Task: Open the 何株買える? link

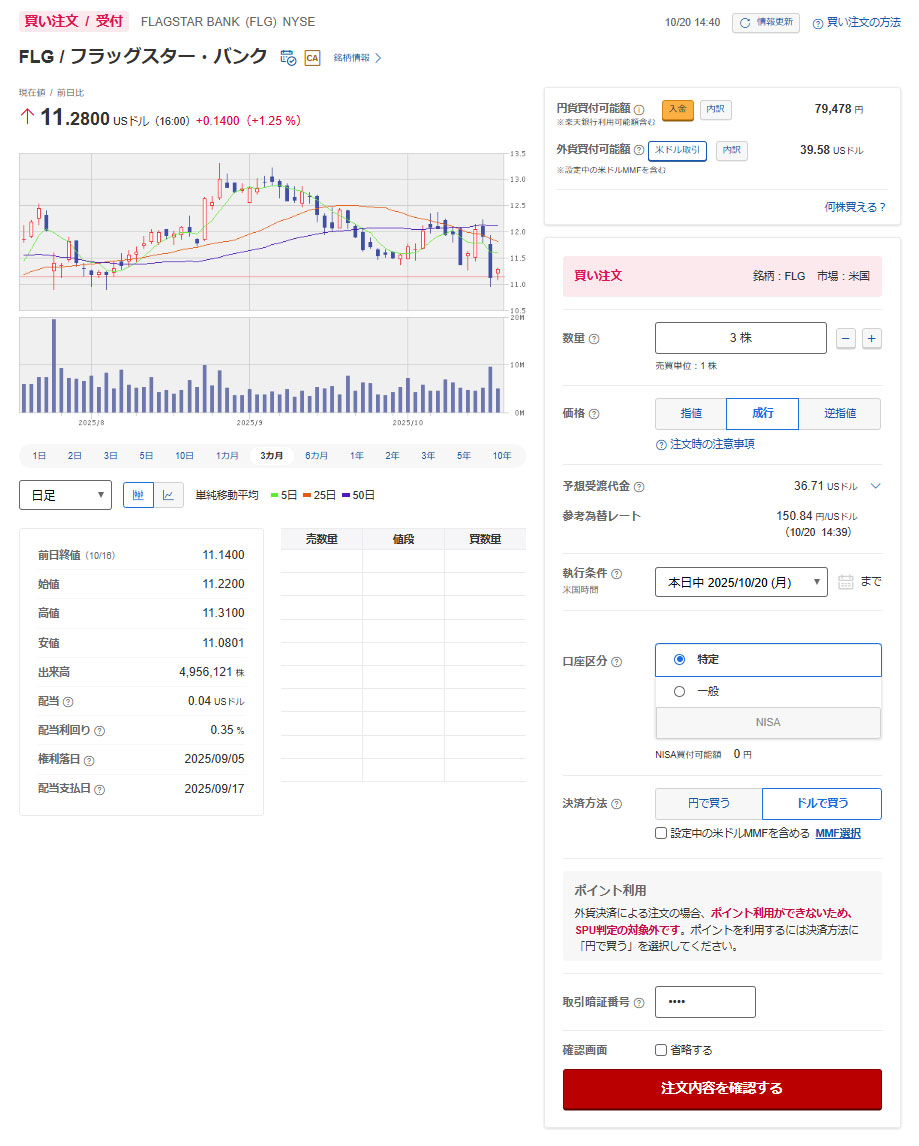Action: [855, 207]
